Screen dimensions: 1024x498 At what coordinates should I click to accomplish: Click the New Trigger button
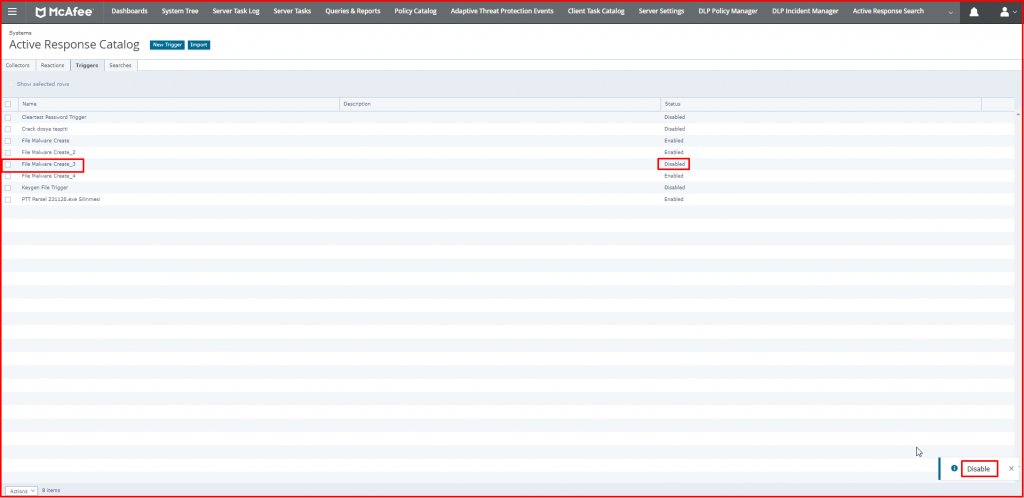click(x=167, y=45)
